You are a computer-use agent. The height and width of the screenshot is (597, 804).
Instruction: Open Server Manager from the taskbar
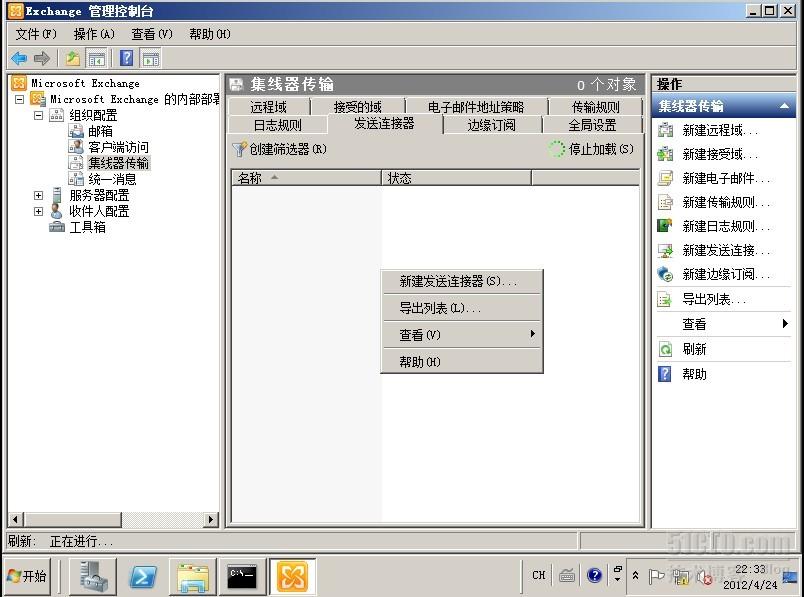[x=93, y=576]
